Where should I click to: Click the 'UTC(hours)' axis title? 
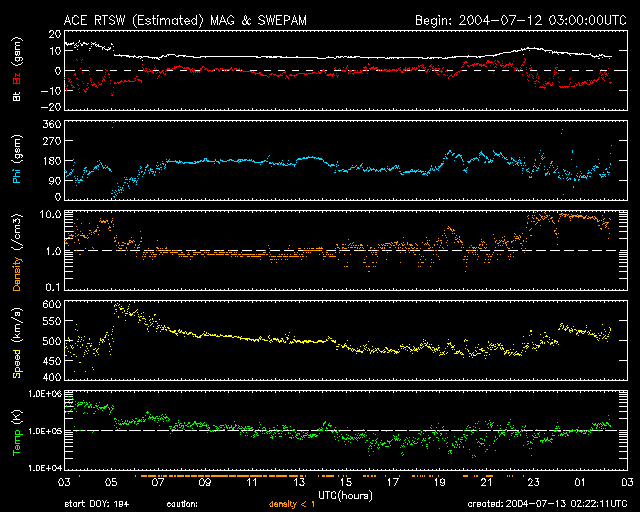tap(345, 496)
